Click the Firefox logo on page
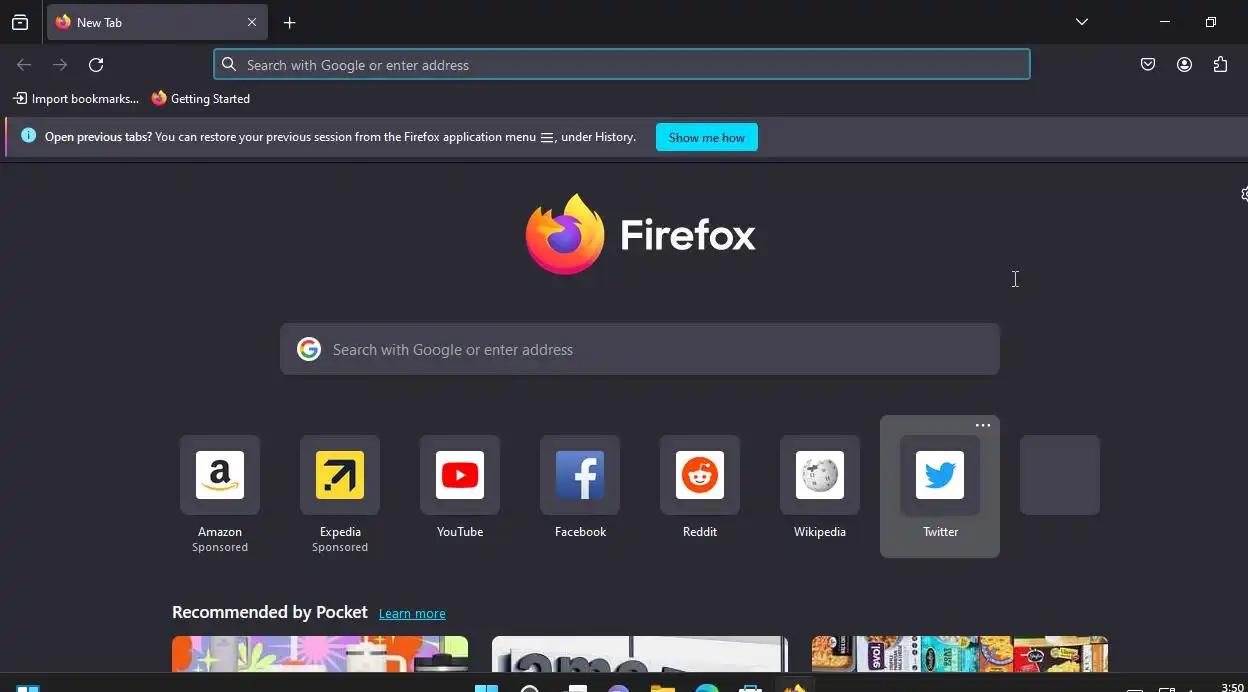The width and height of the screenshot is (1248, 692). click(x=640, y=235)
